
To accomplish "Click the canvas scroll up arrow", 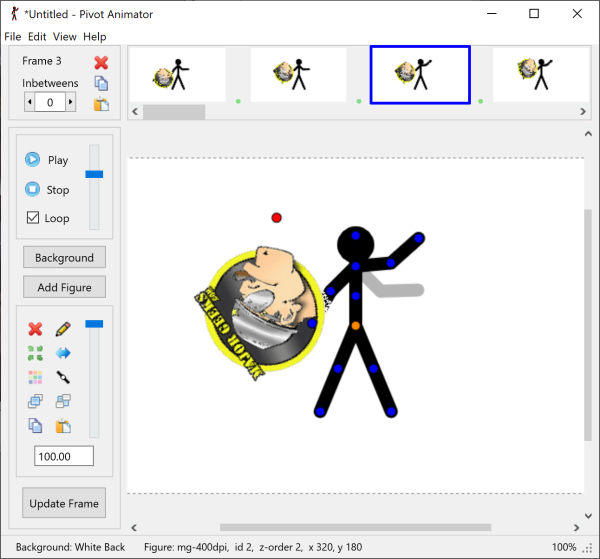I will click(588, 134).
